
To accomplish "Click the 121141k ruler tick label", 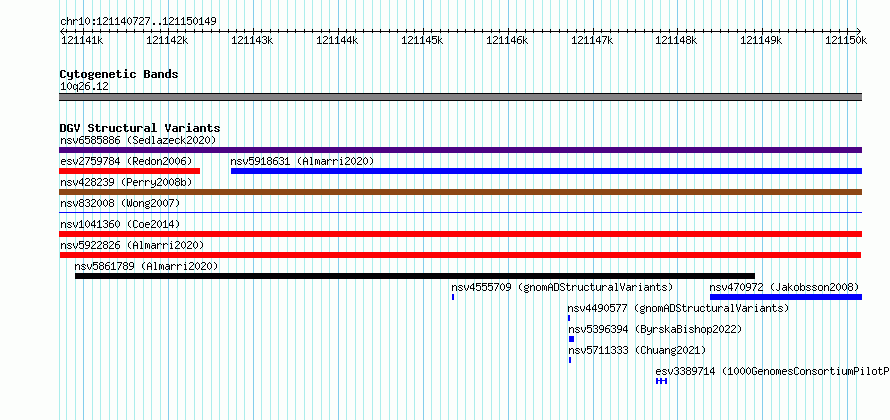I will [x=82, y=40].
